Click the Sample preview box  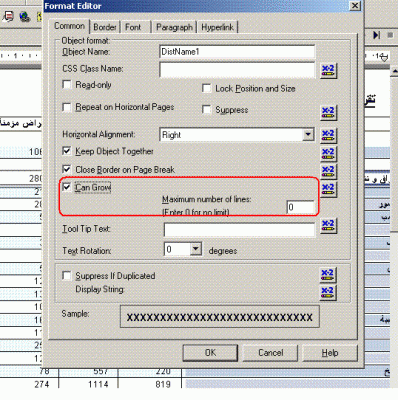(220, 317)
